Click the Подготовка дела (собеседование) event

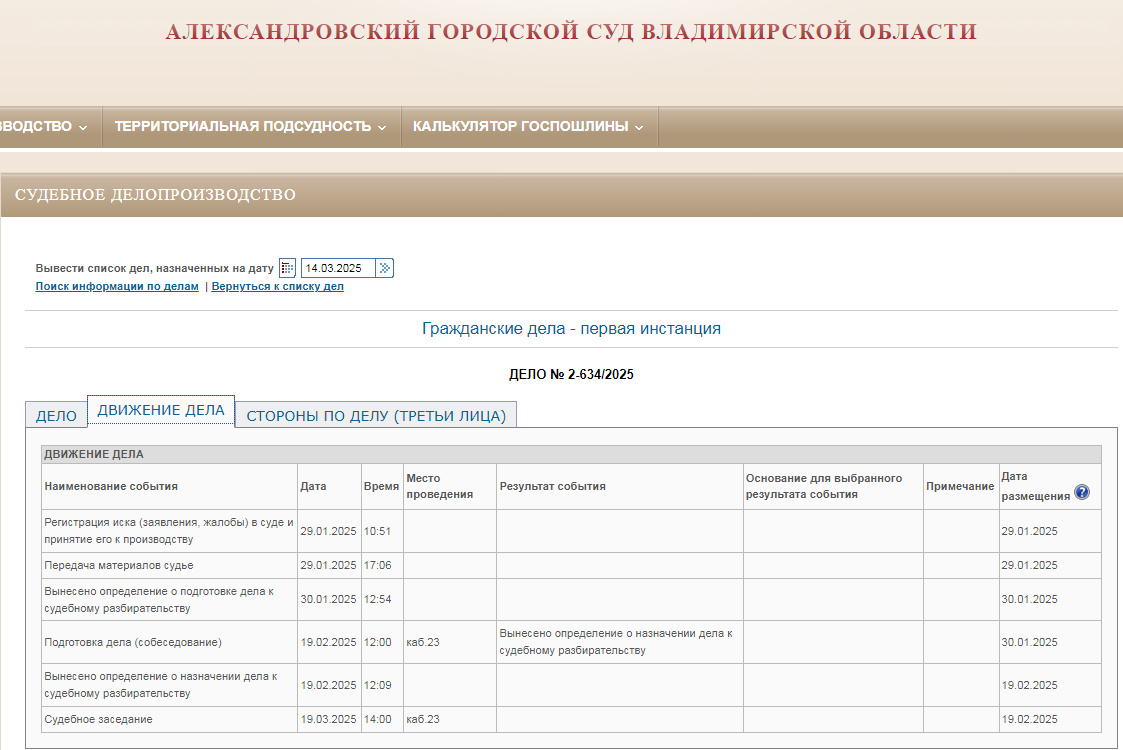[133, 642]
